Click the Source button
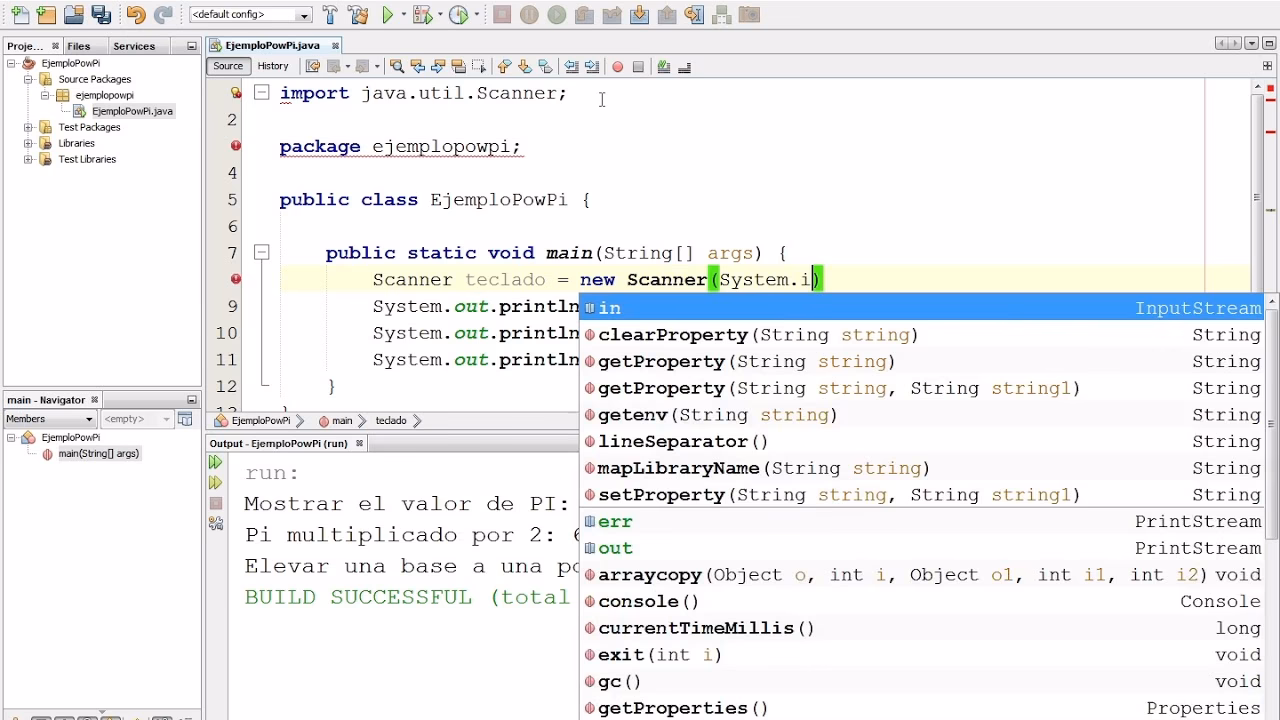The image size is (1280, 720). [x=227, y=66]
